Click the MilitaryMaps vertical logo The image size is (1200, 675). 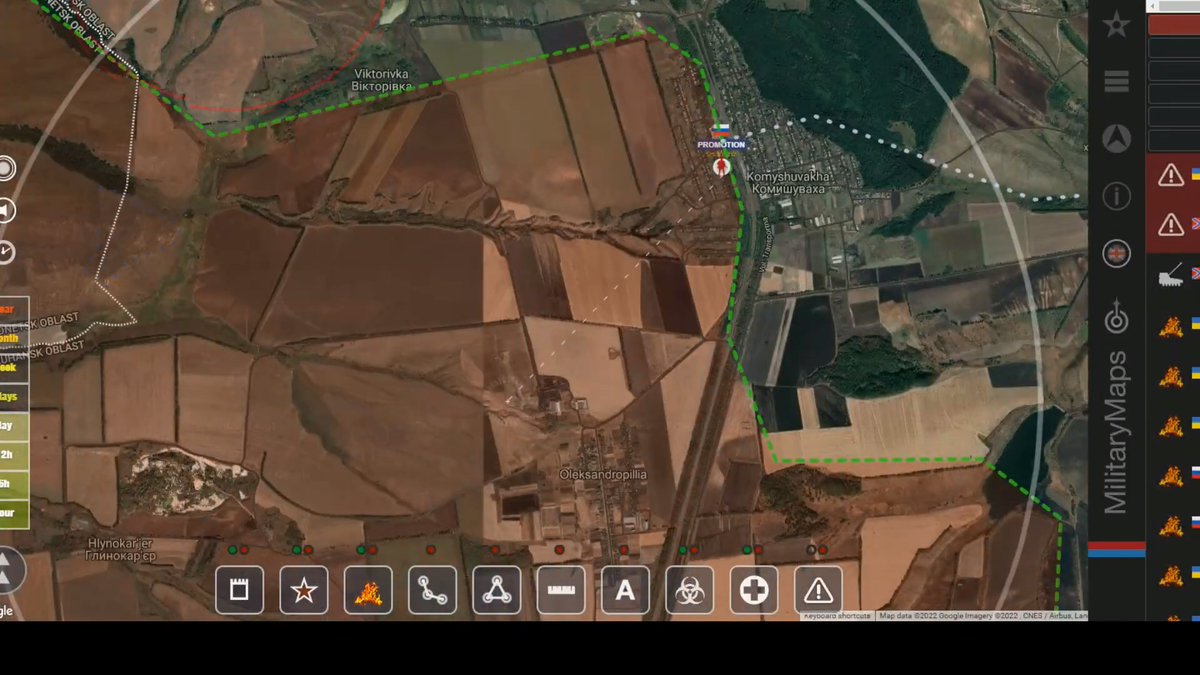click(1116, 432)
